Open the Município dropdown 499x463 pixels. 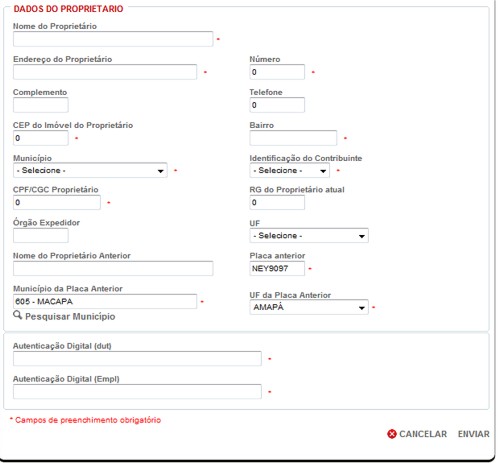pyautogui.click(x=90, y=170)
